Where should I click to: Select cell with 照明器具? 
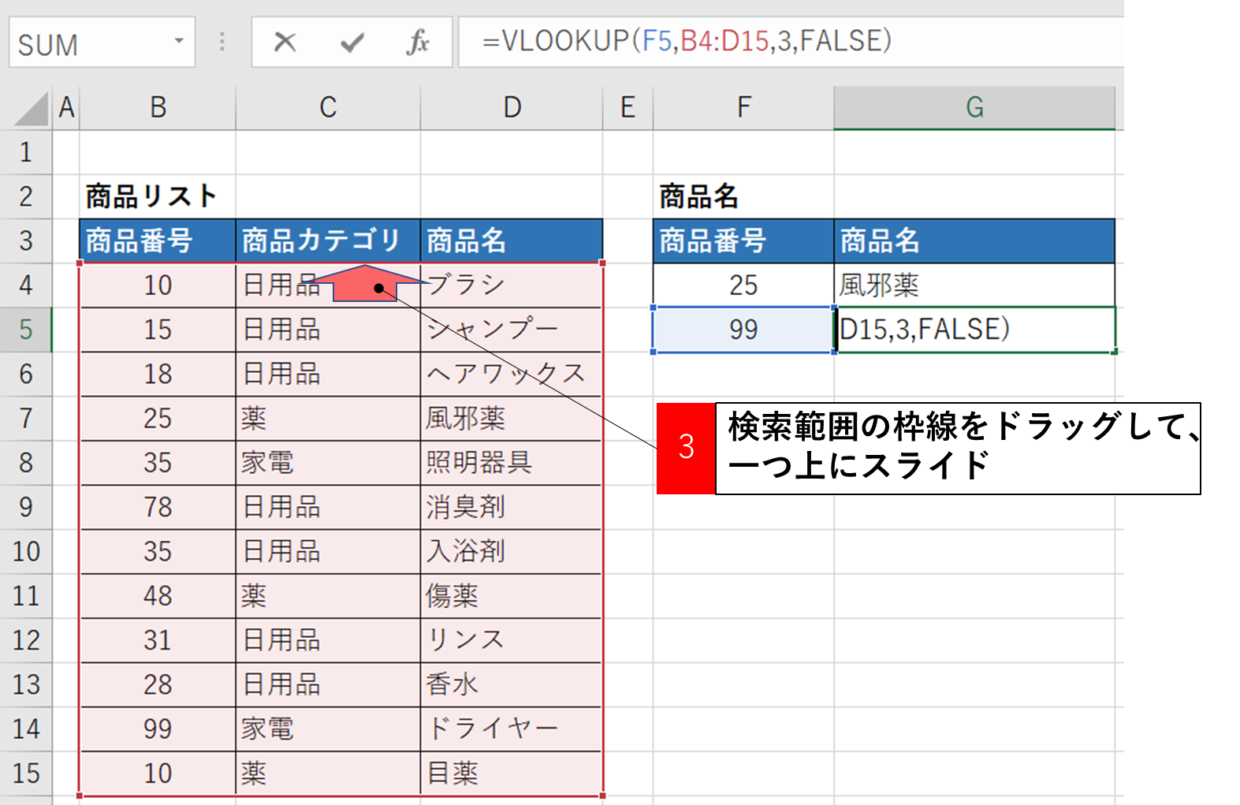coord(512,462)
